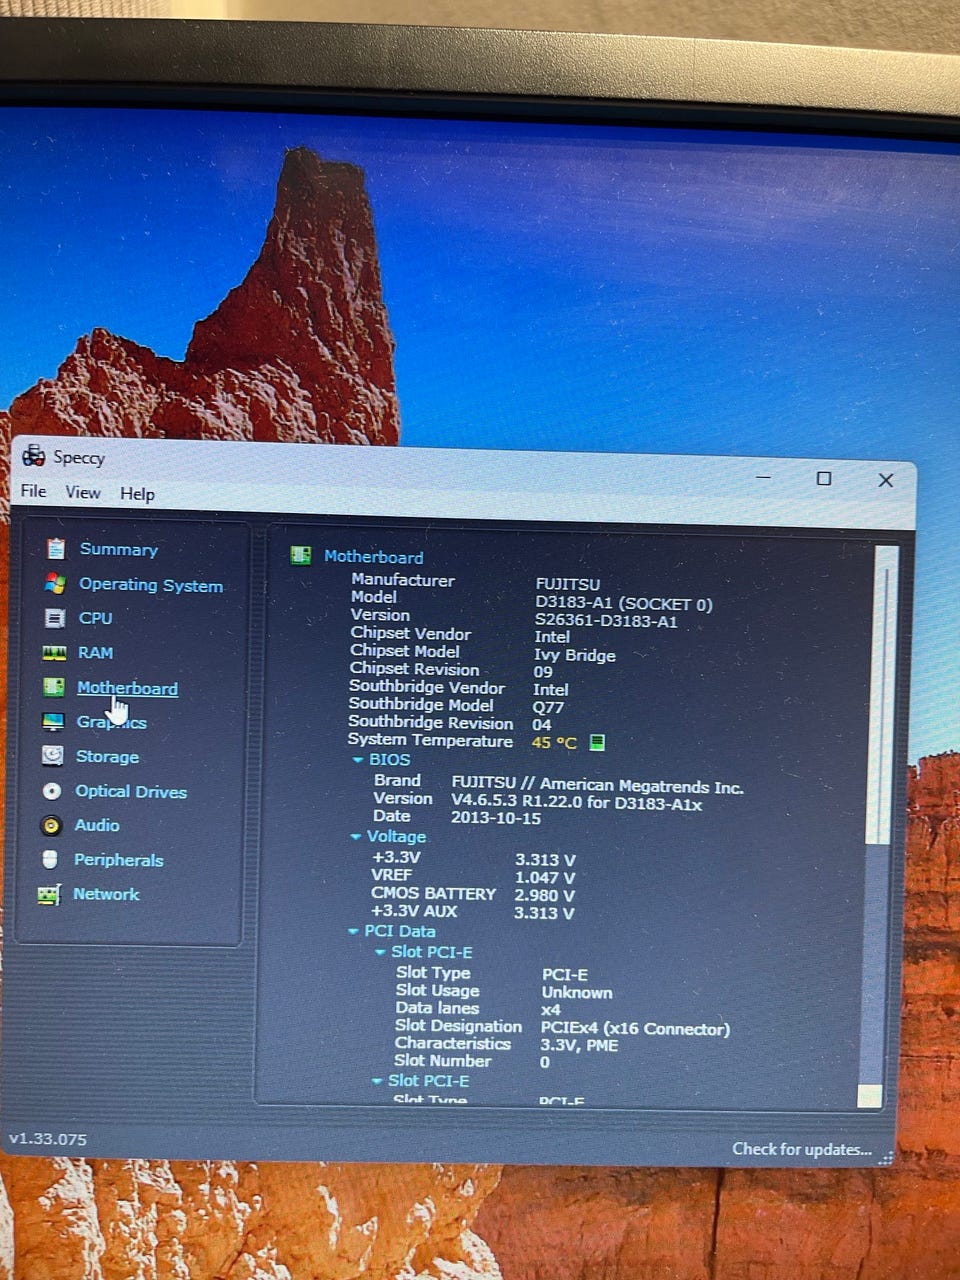Click the PCIEx4 (x16 Connector) designation

tap(635, 1028)
